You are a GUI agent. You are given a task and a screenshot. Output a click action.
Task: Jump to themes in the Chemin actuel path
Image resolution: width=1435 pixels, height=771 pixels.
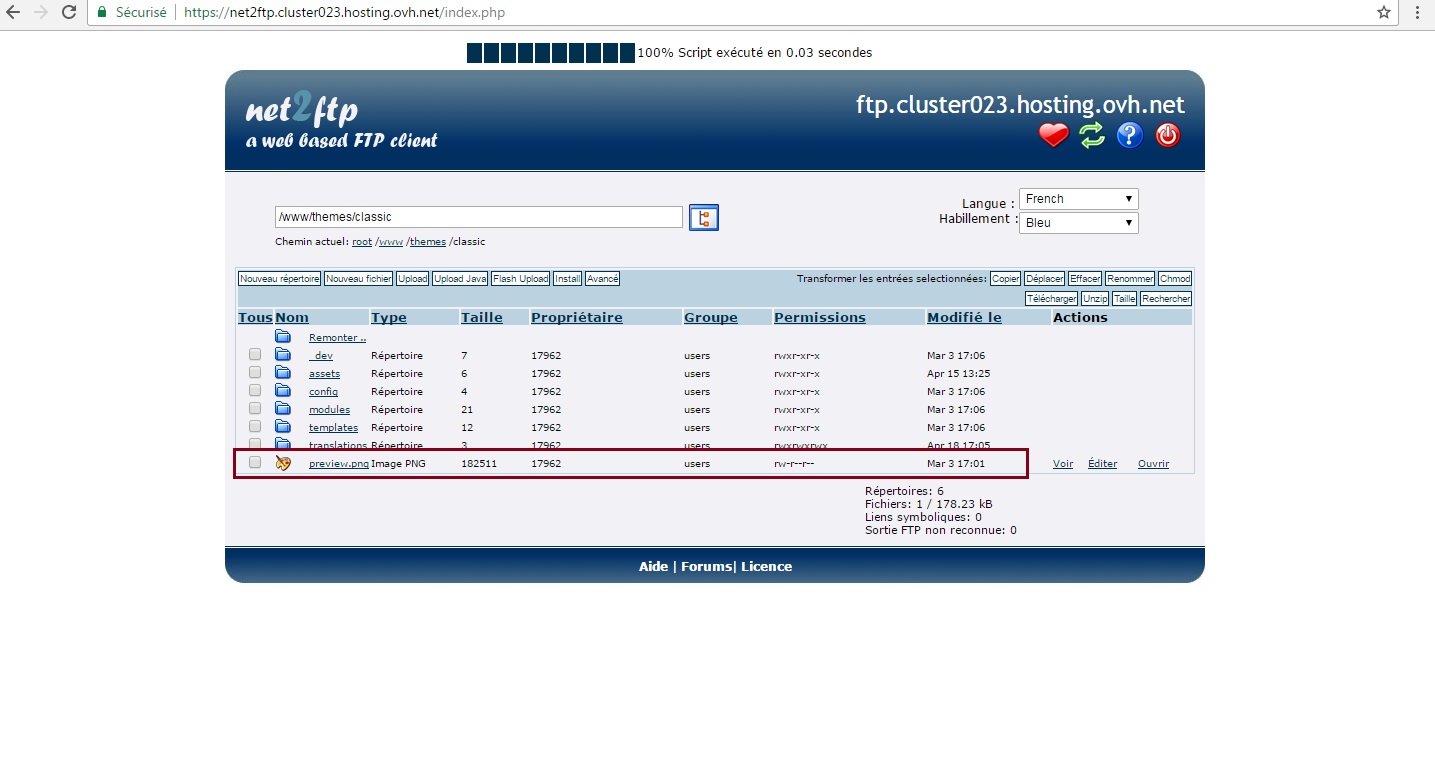(x=428, y=242)
